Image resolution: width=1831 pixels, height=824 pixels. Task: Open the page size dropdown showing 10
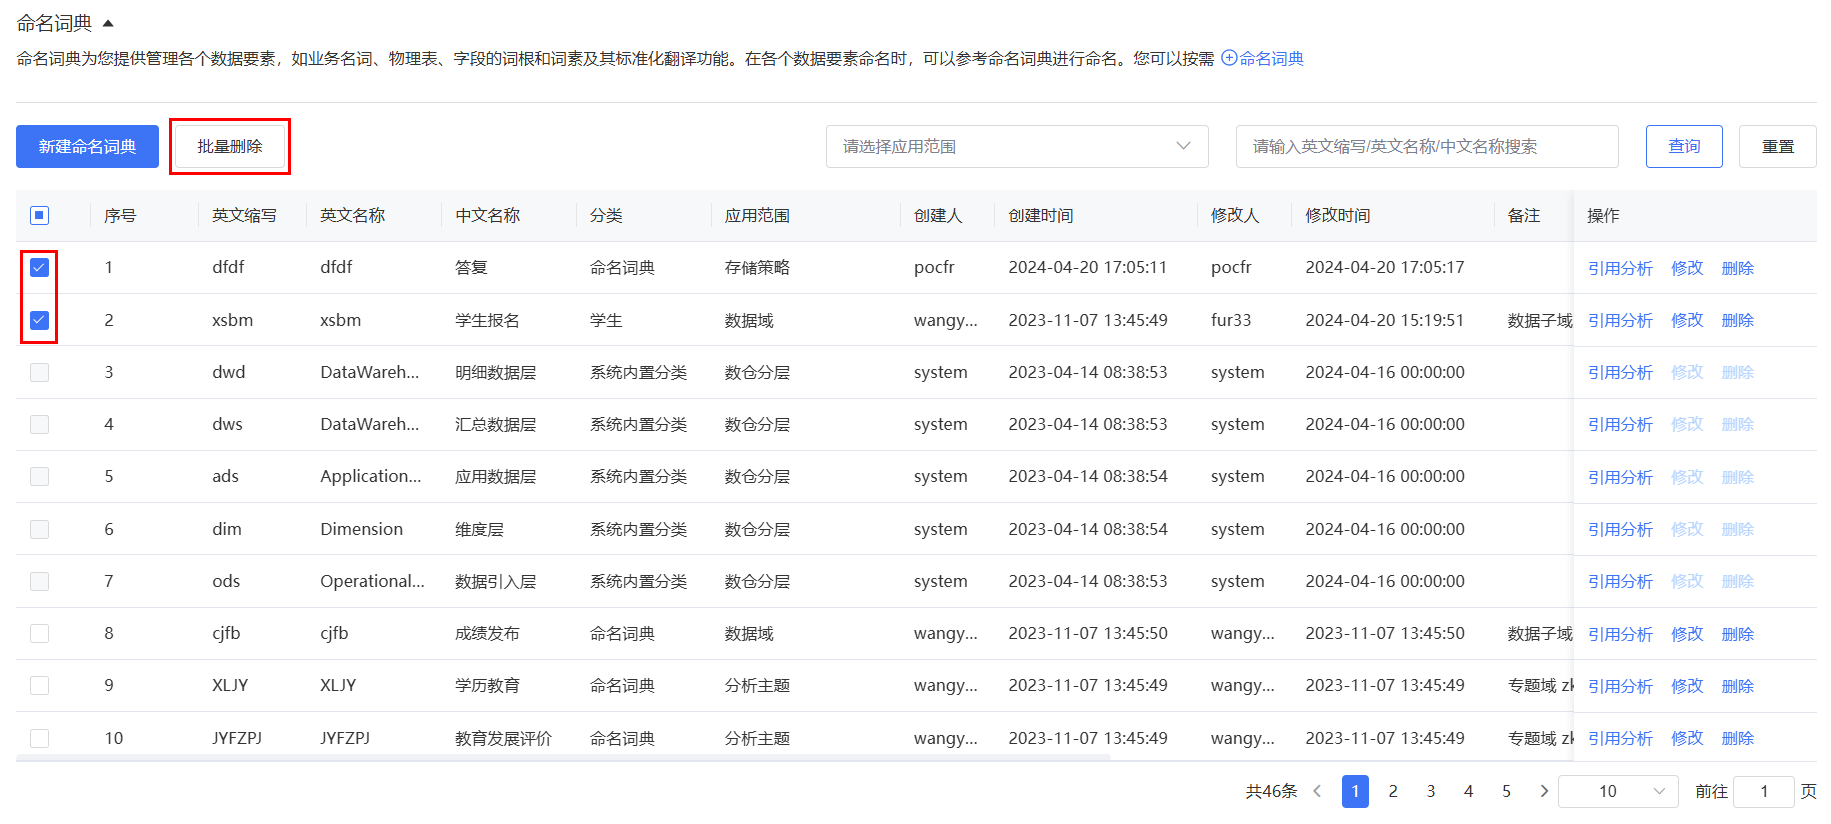click(1618, 791)
